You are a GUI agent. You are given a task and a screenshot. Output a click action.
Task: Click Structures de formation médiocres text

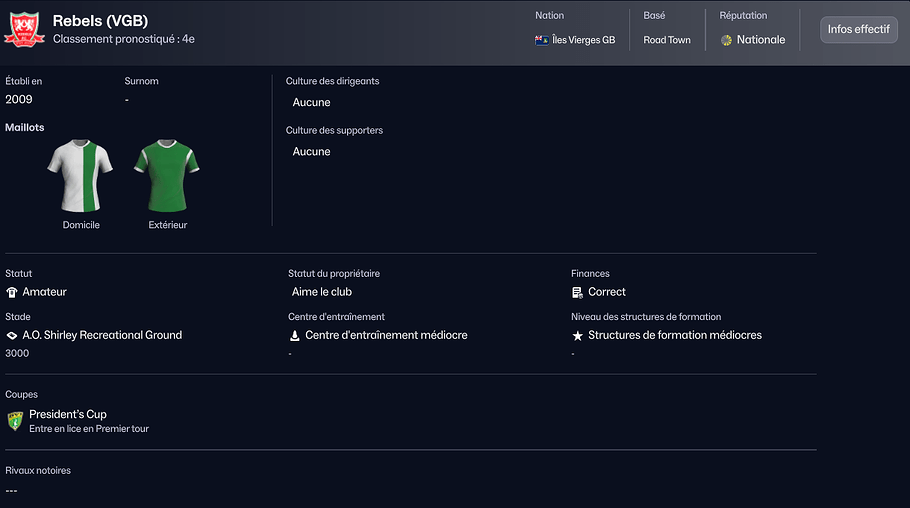[x=675, y=335]
